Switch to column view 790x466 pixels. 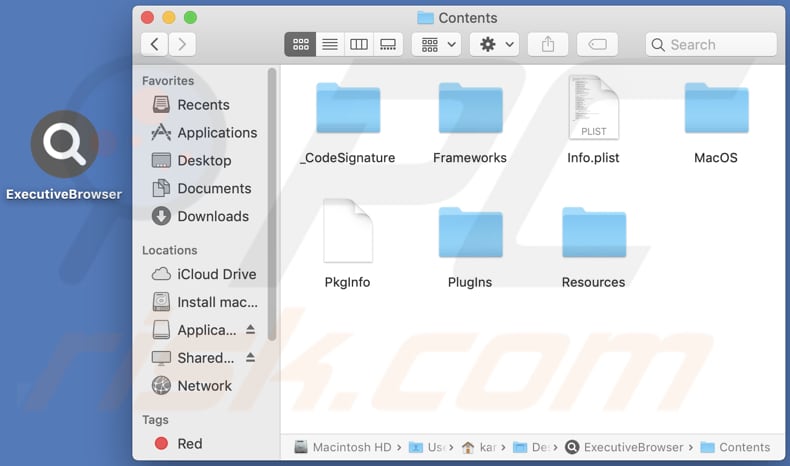(x=359, y=44)
